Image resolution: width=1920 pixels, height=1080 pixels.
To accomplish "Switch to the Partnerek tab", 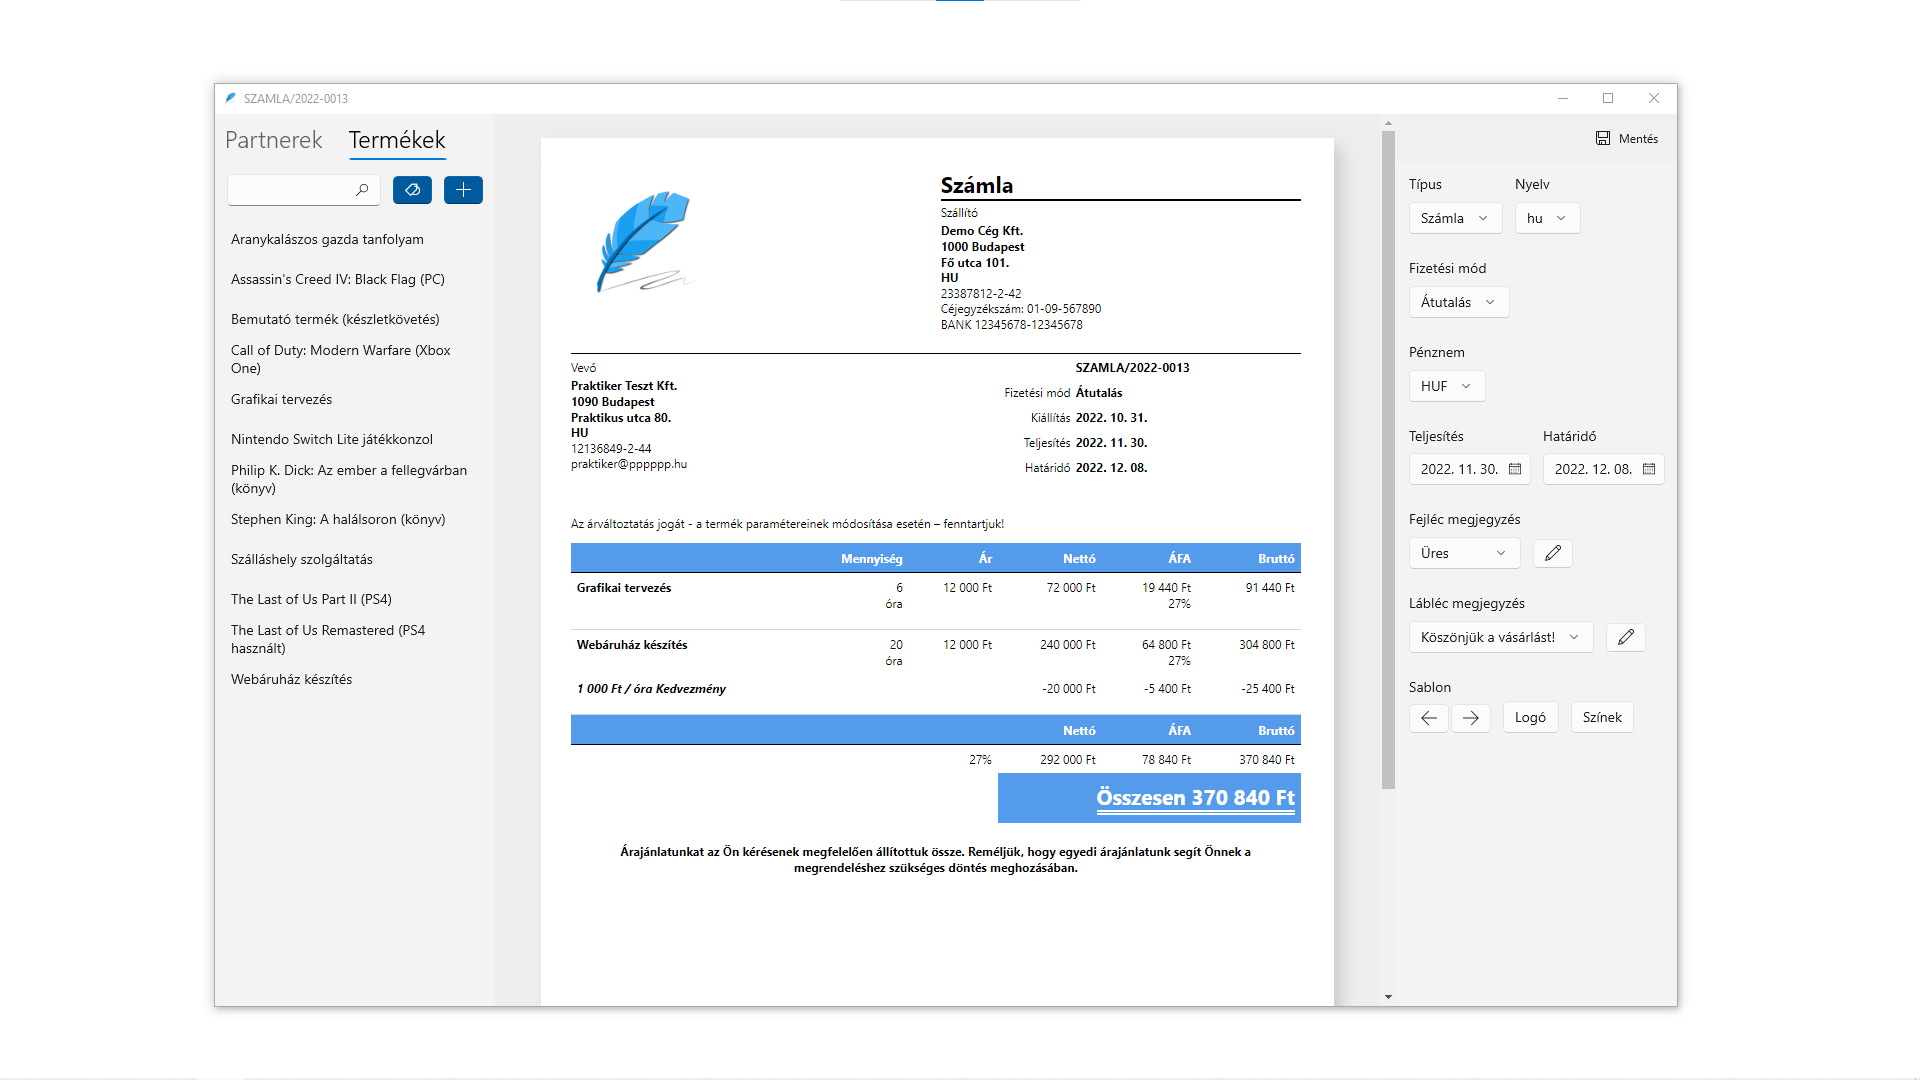I will click(x=273, y=140).
